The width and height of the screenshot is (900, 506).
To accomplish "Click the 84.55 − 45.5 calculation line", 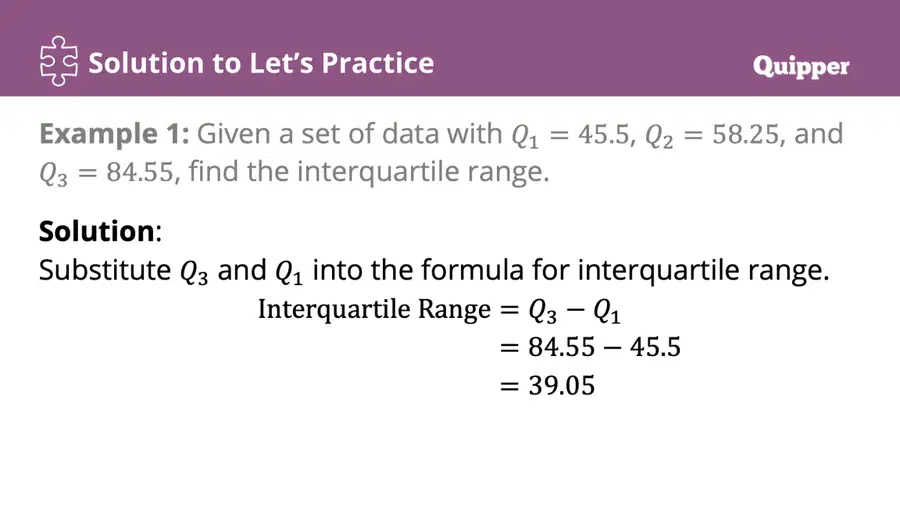I will pyautogui.click(x=604, y=348).
